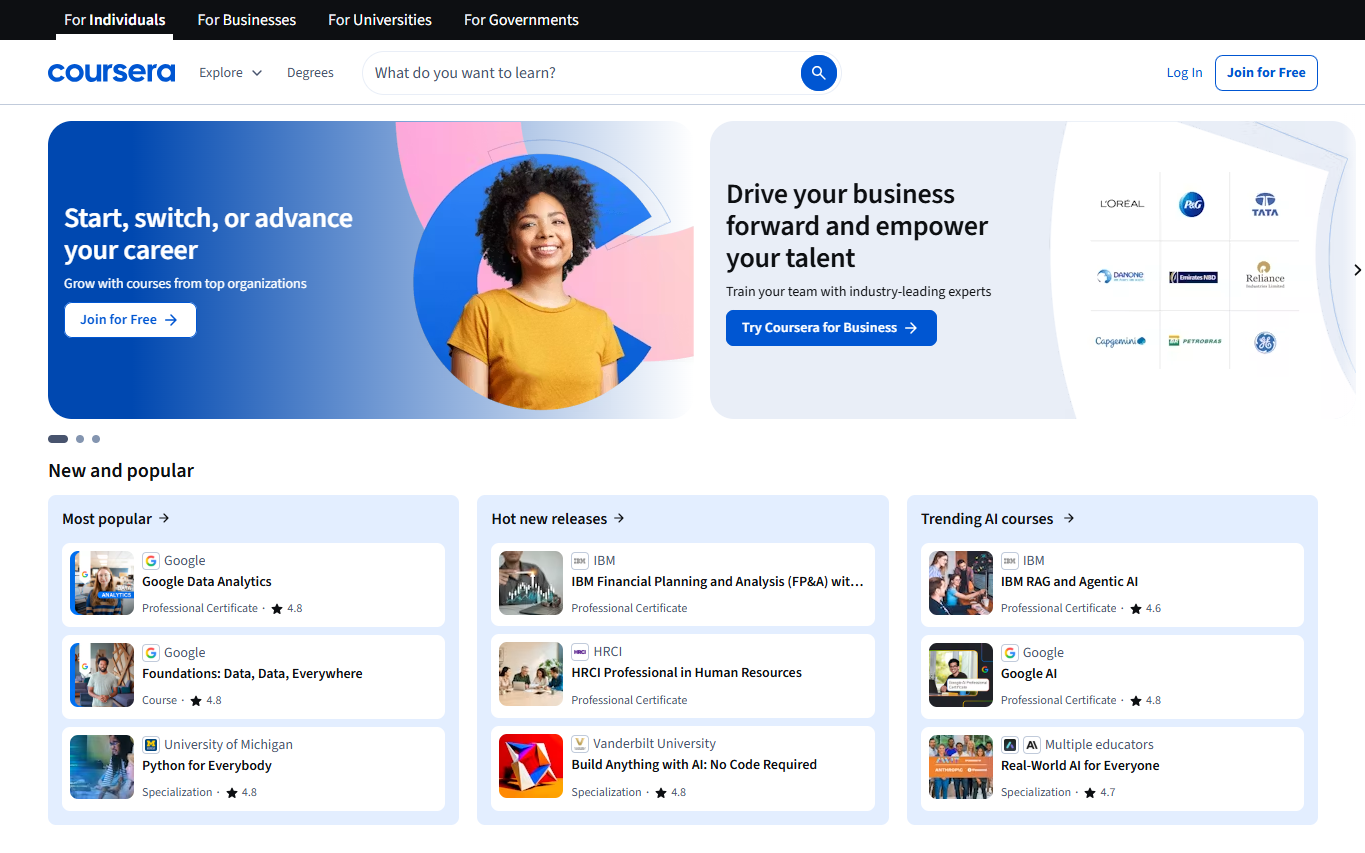1365x853 pixels.
Task: Open the IBM RAG and Agentic AI thumbnail
Action: [x=961, y=583]
